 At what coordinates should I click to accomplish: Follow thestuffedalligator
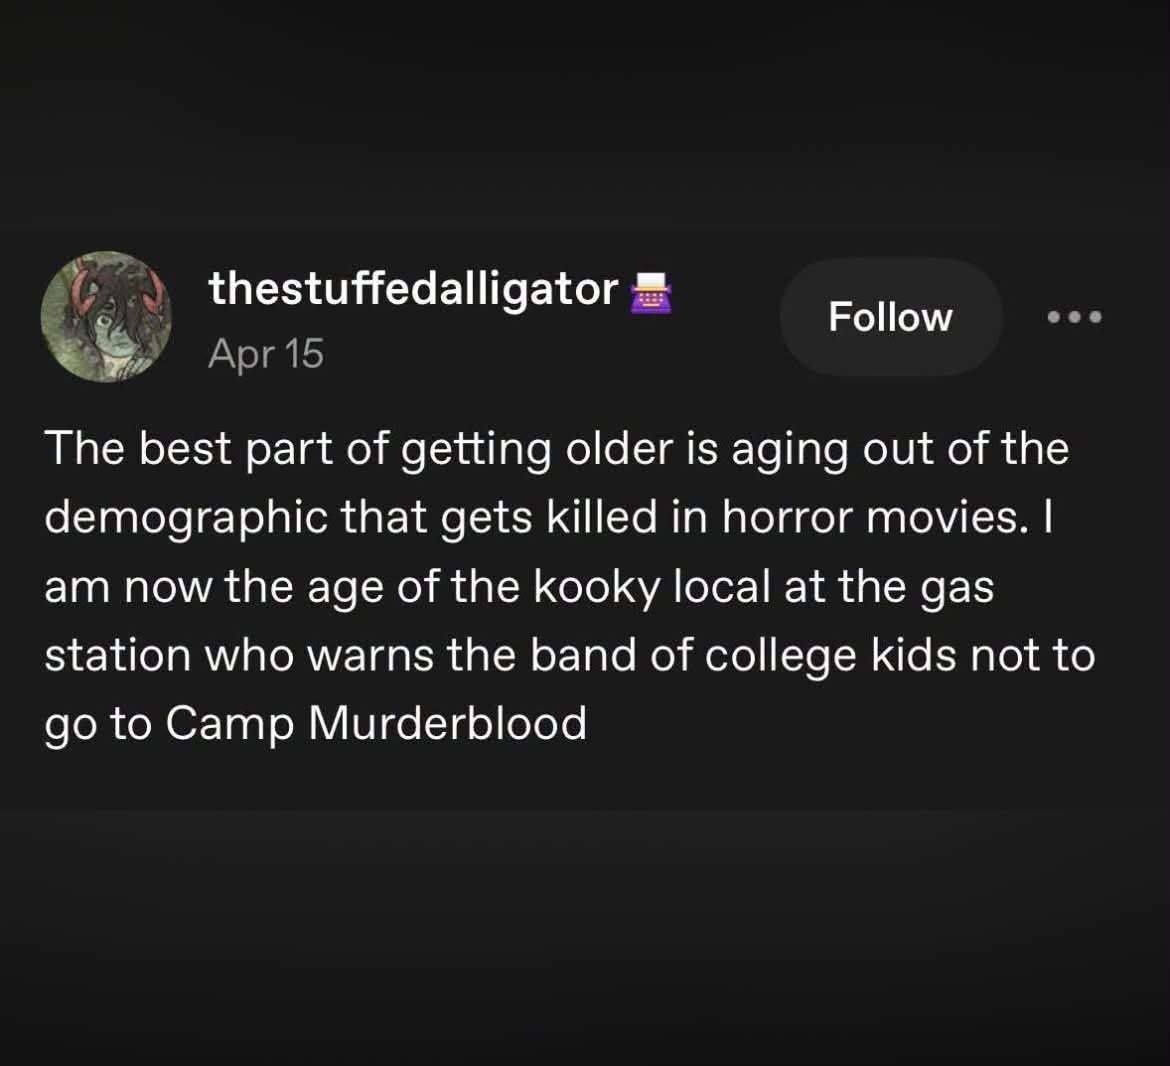890,317
